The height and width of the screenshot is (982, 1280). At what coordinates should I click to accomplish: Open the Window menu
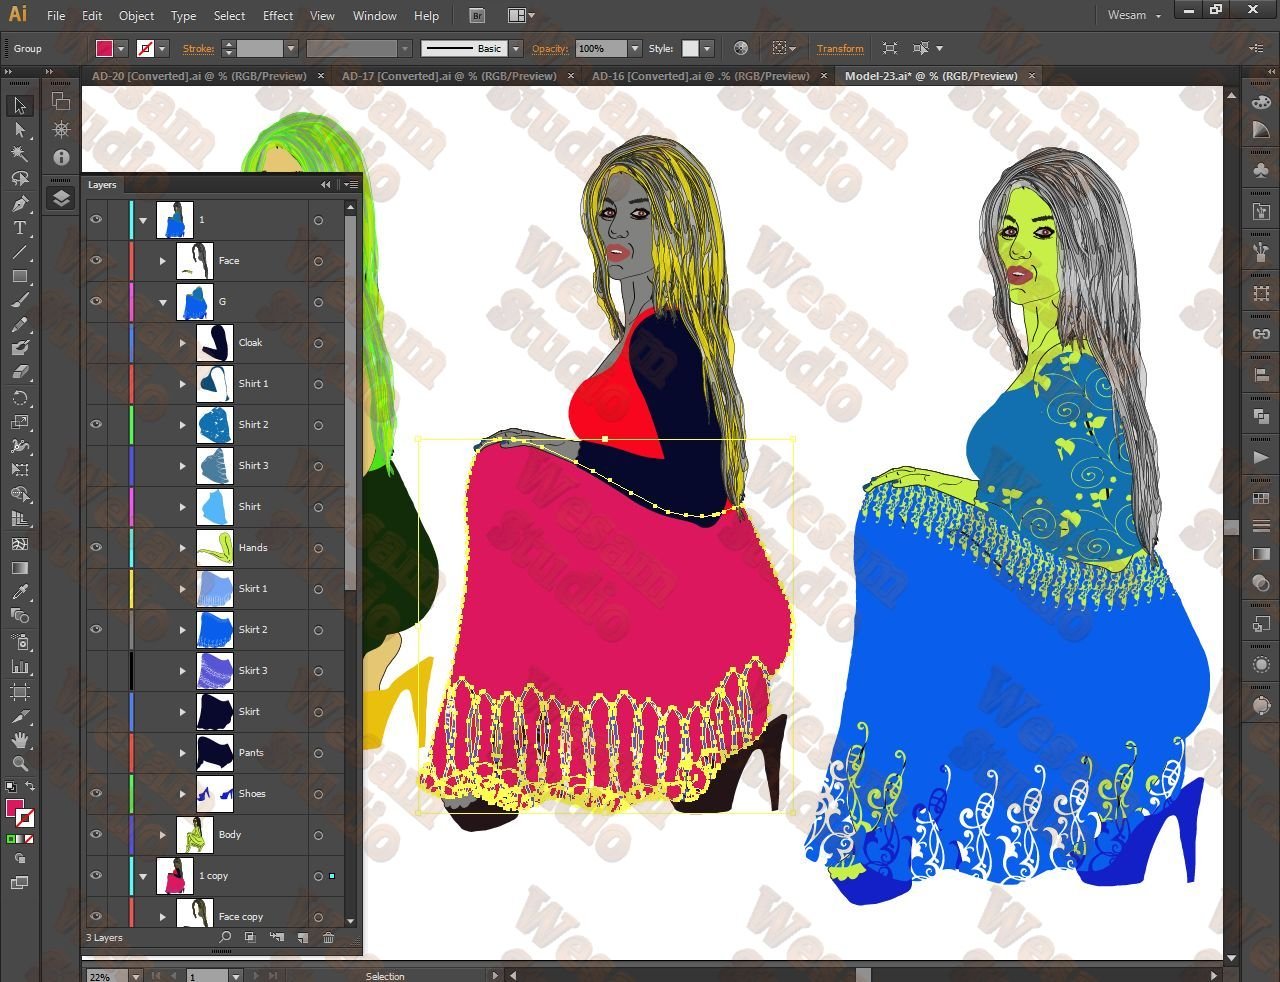pyautogui.click(x=375, y=16)
